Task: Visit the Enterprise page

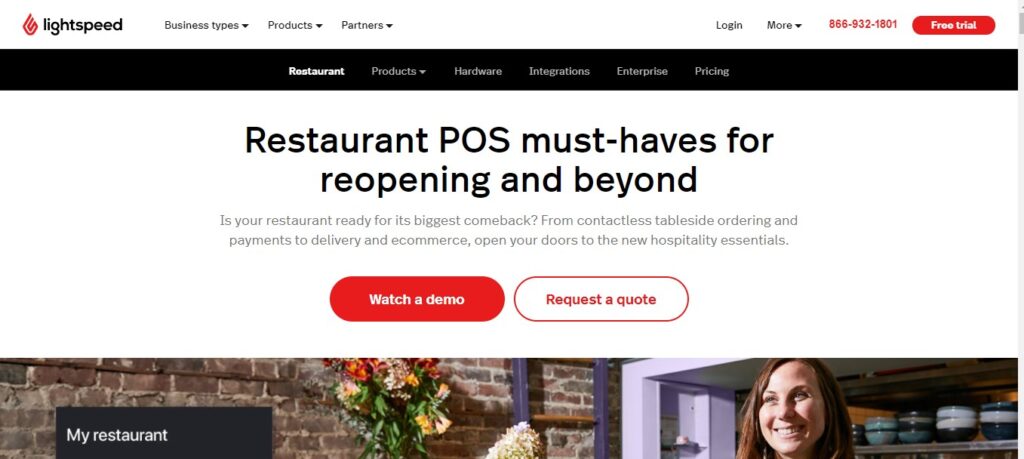Action: pyautogui.click(x=642, y=71)
